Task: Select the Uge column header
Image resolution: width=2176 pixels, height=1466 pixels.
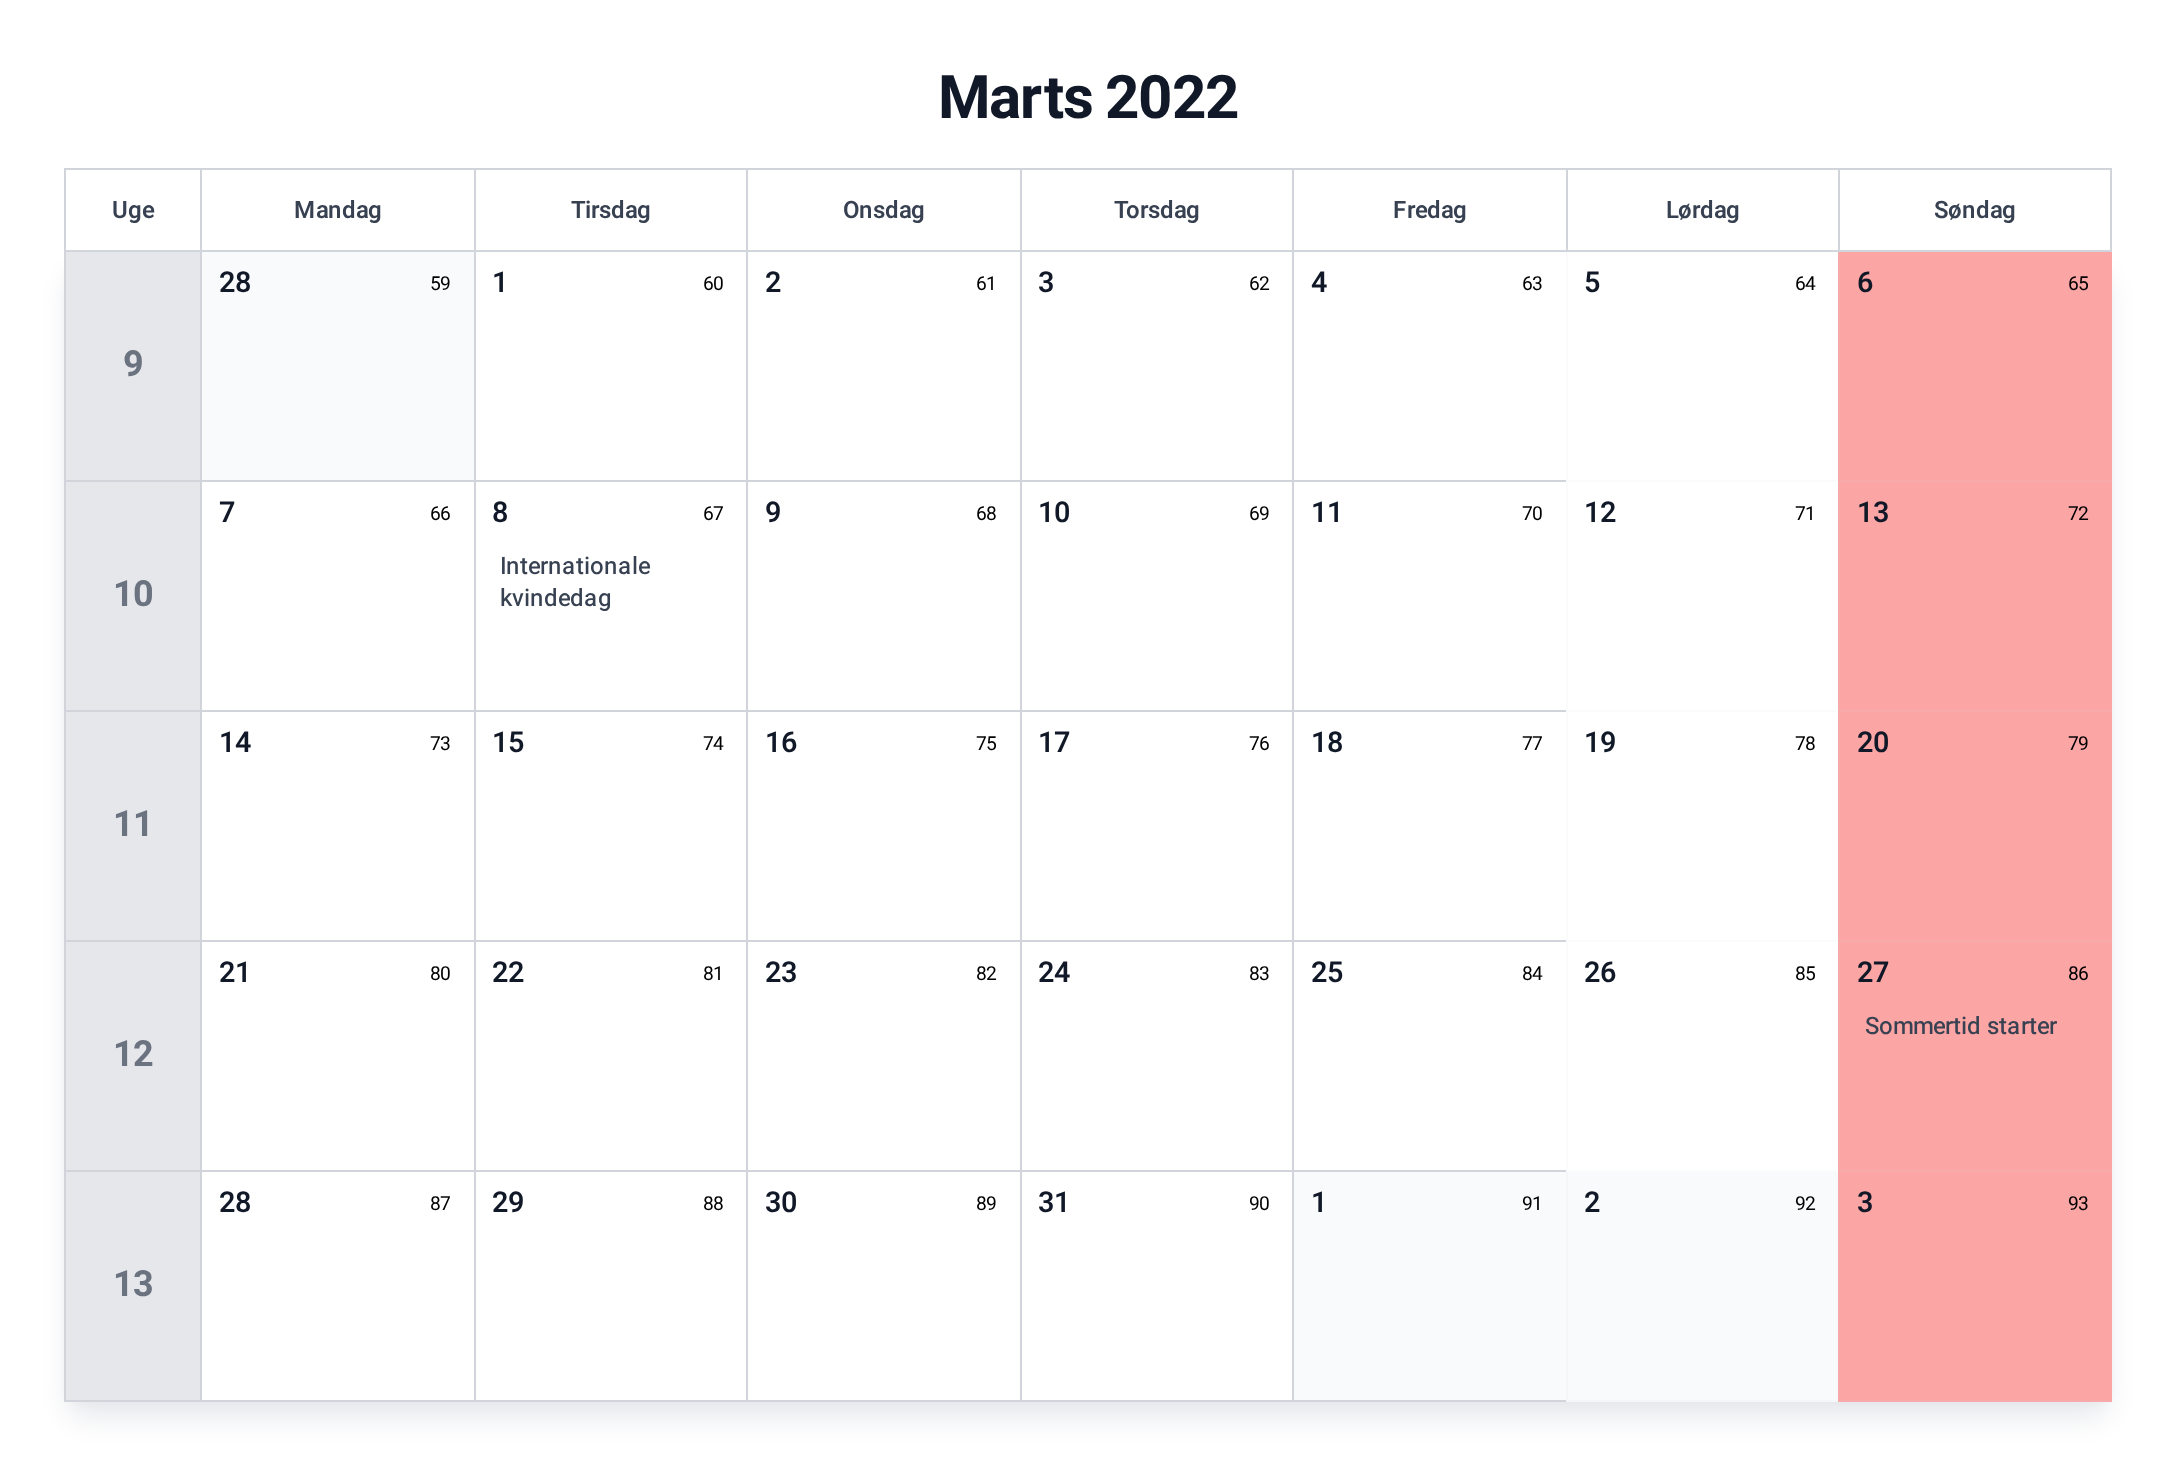Action: (133, 210)
